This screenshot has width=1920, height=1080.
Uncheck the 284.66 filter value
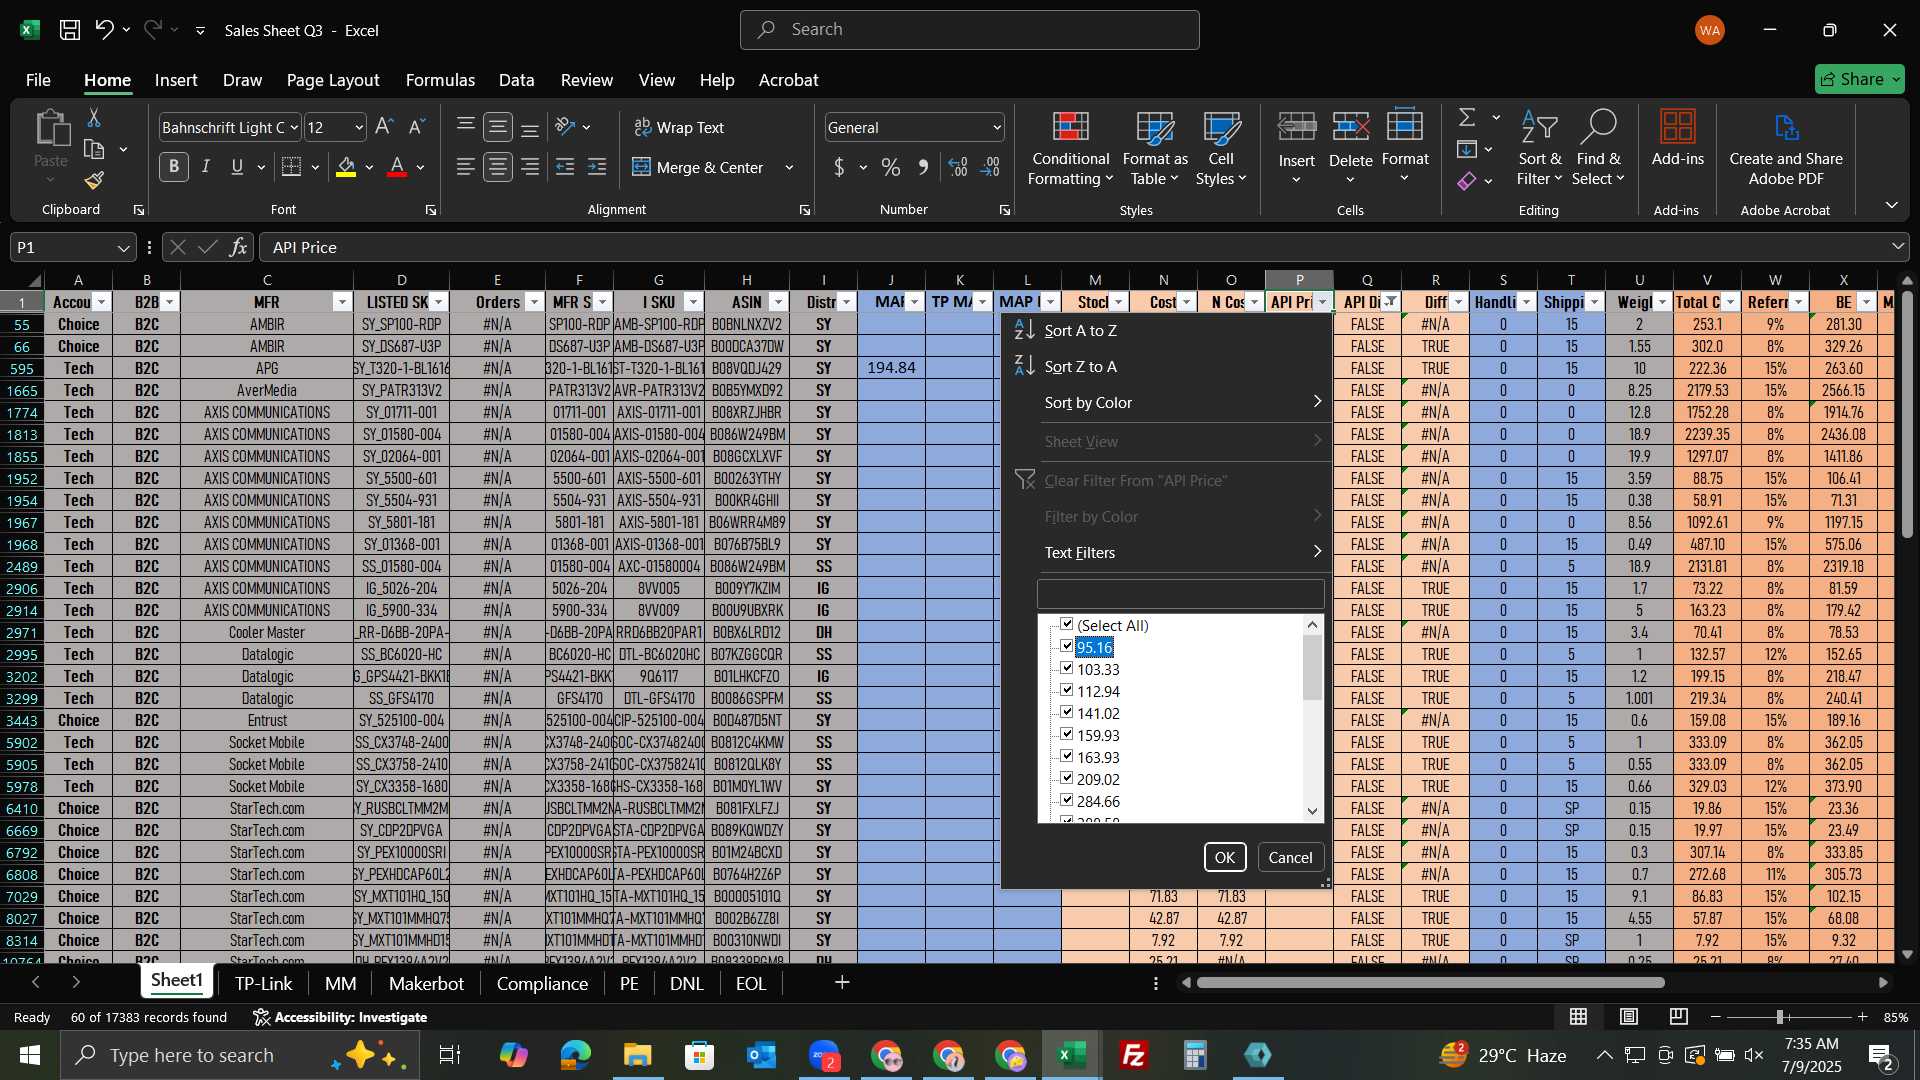click(1067, 800)
